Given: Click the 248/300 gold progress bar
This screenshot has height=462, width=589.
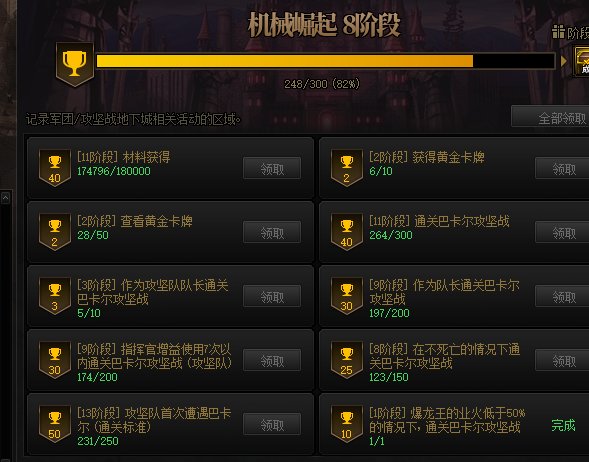Looking at the screenshot, I should (326, 61).
